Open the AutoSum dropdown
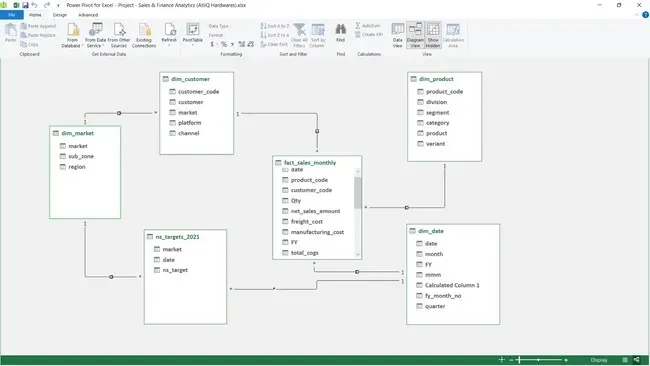This screenshot has height=366, width=650. pyautogui.click(x=368, y=26)
